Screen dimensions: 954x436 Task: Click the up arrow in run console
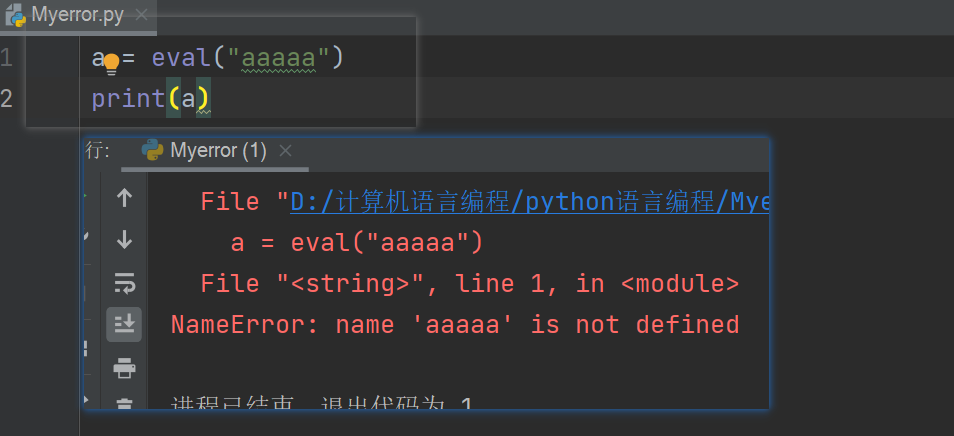coord(124,198)
